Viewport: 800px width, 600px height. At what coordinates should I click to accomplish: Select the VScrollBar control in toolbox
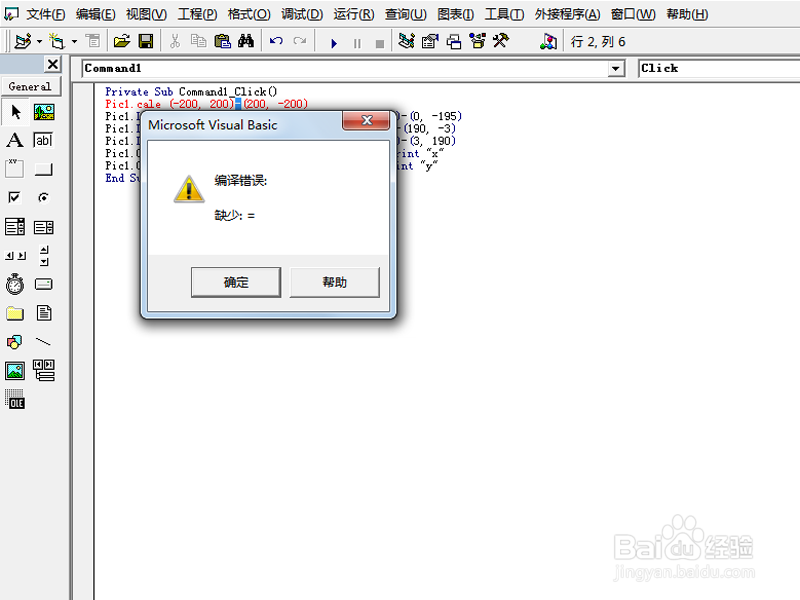pos(44,255)
